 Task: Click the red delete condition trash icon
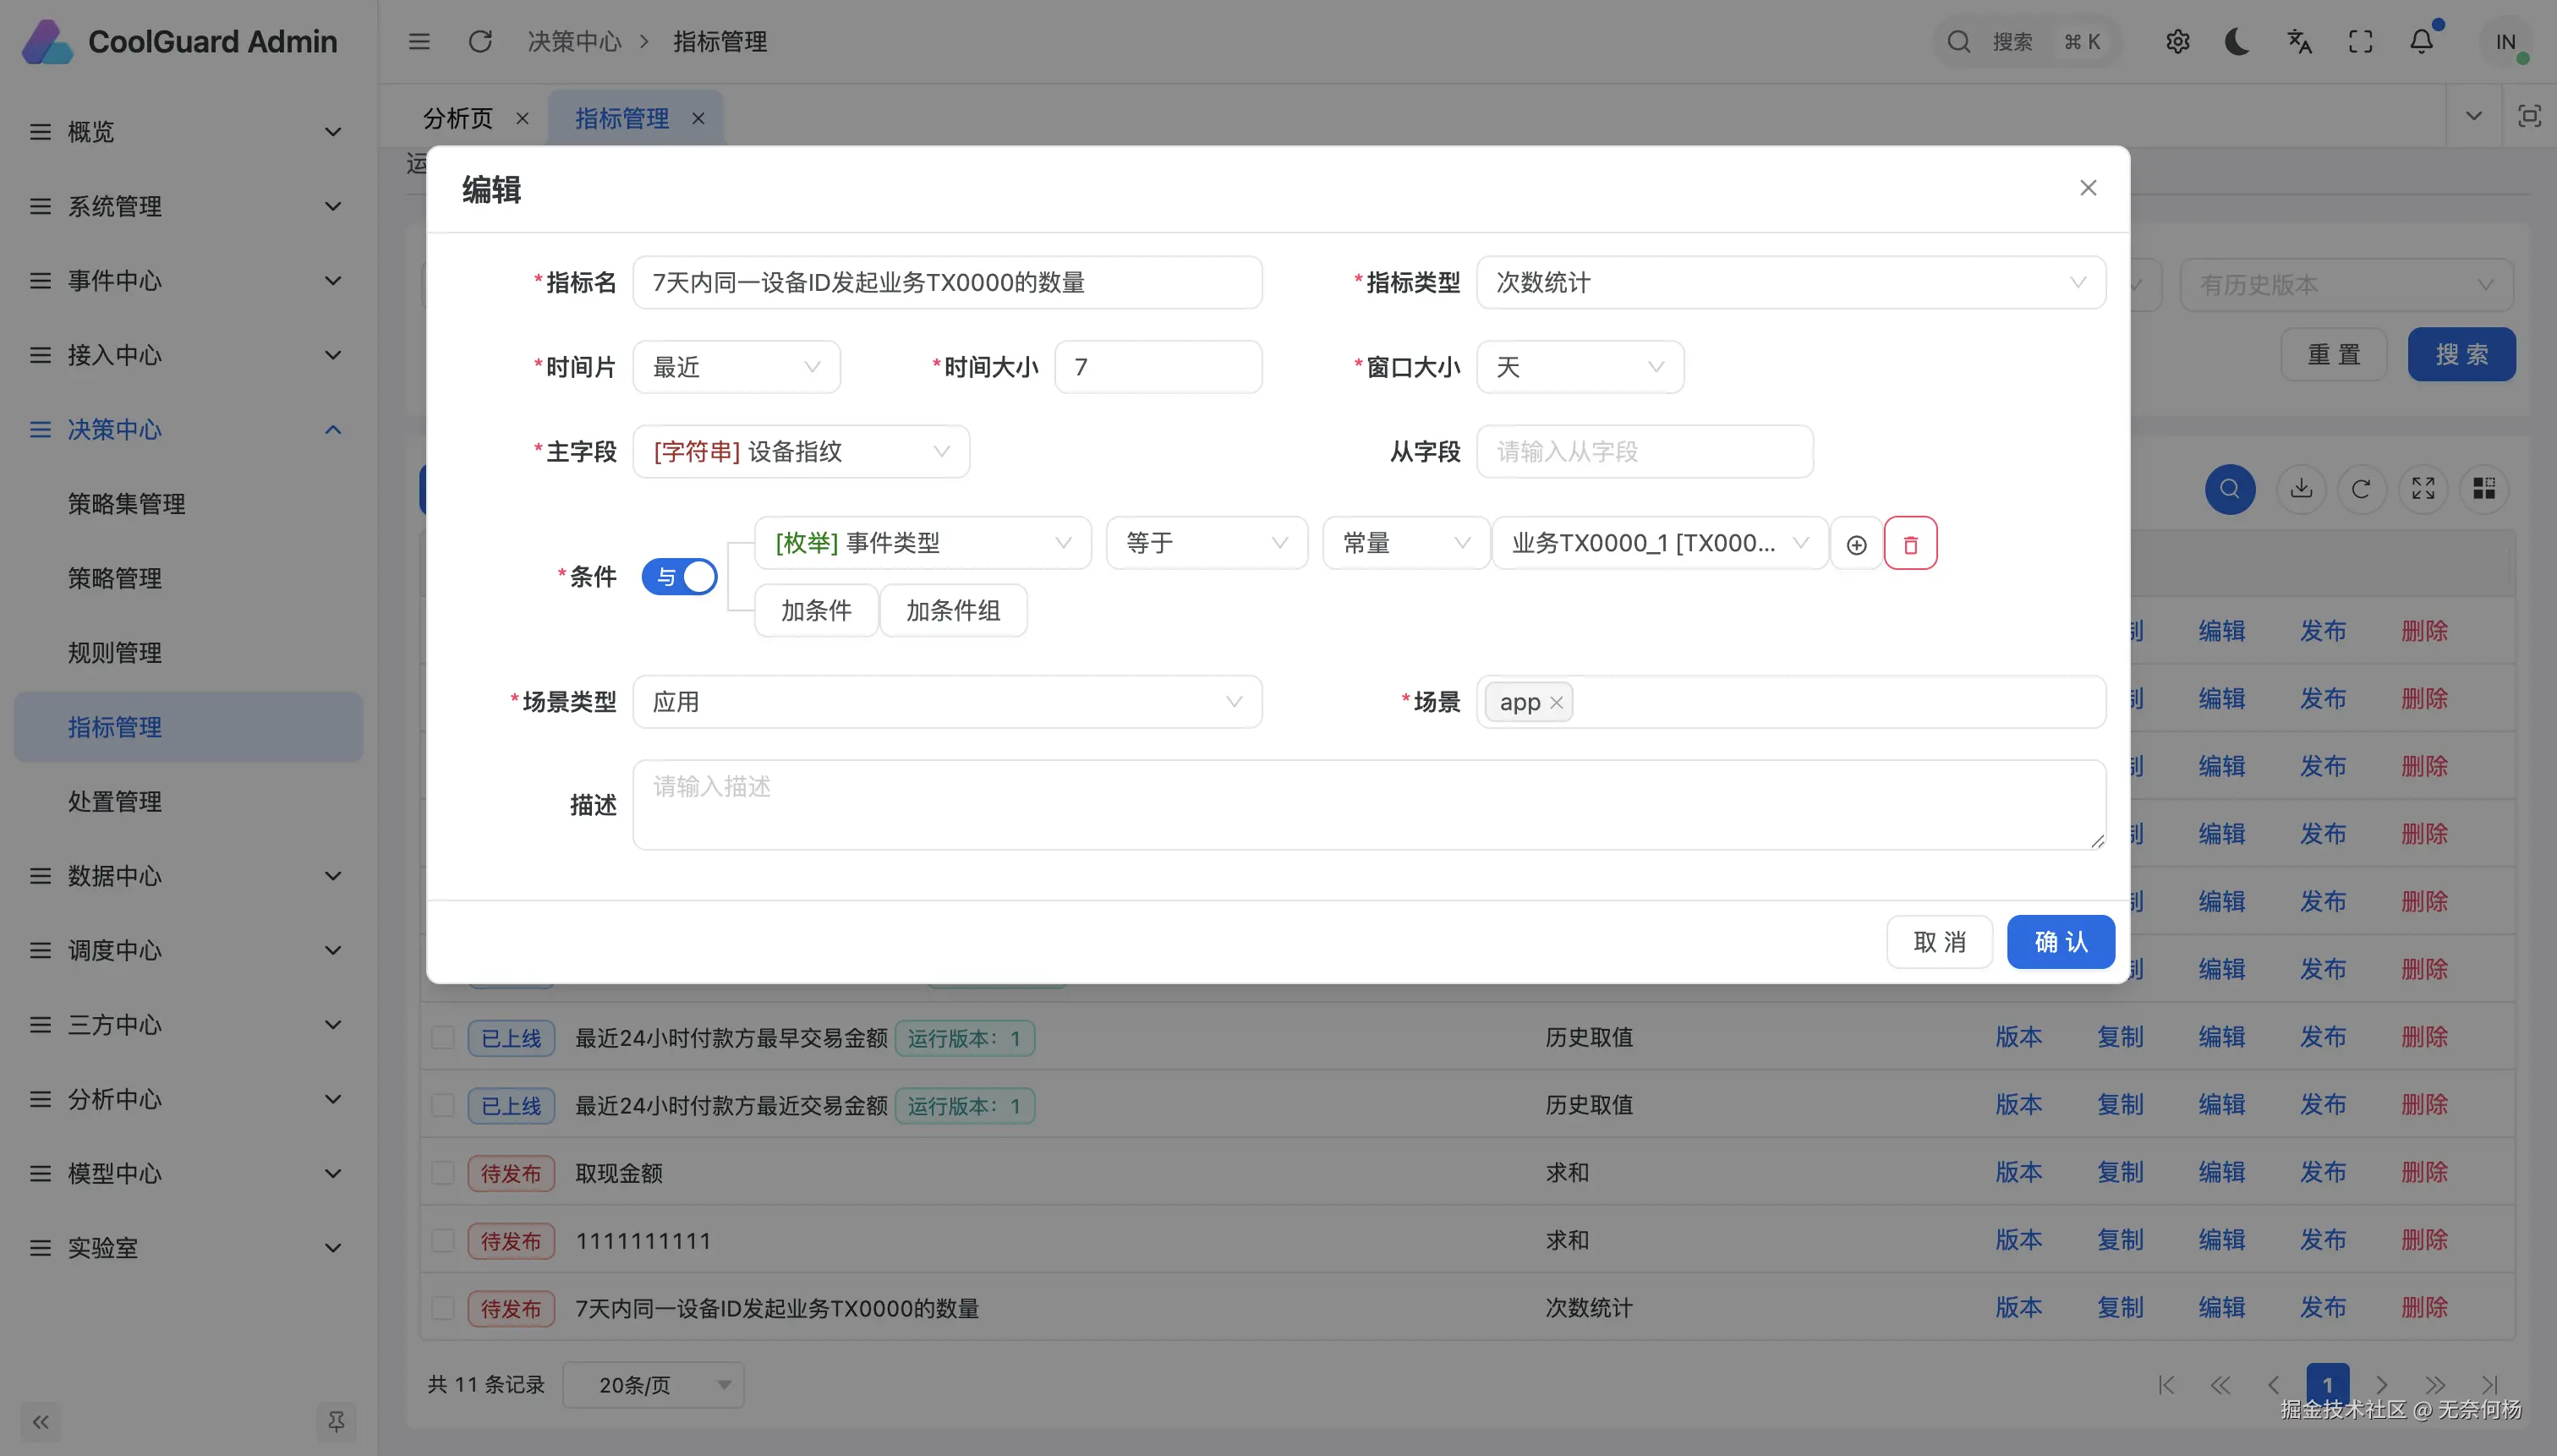[1910, 544]
